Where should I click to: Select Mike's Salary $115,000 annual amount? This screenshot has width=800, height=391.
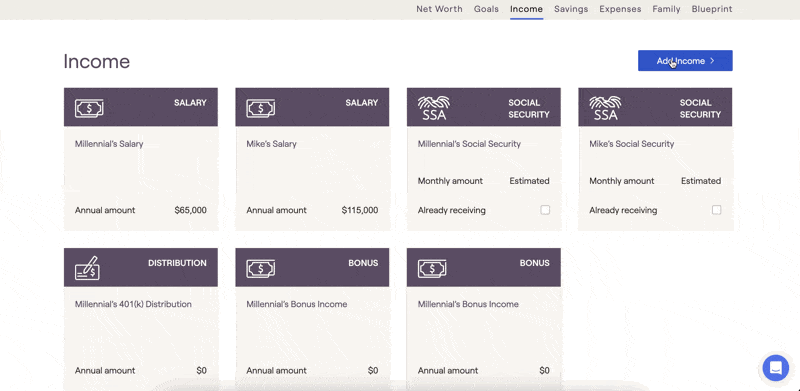click(x=360, y=210)
